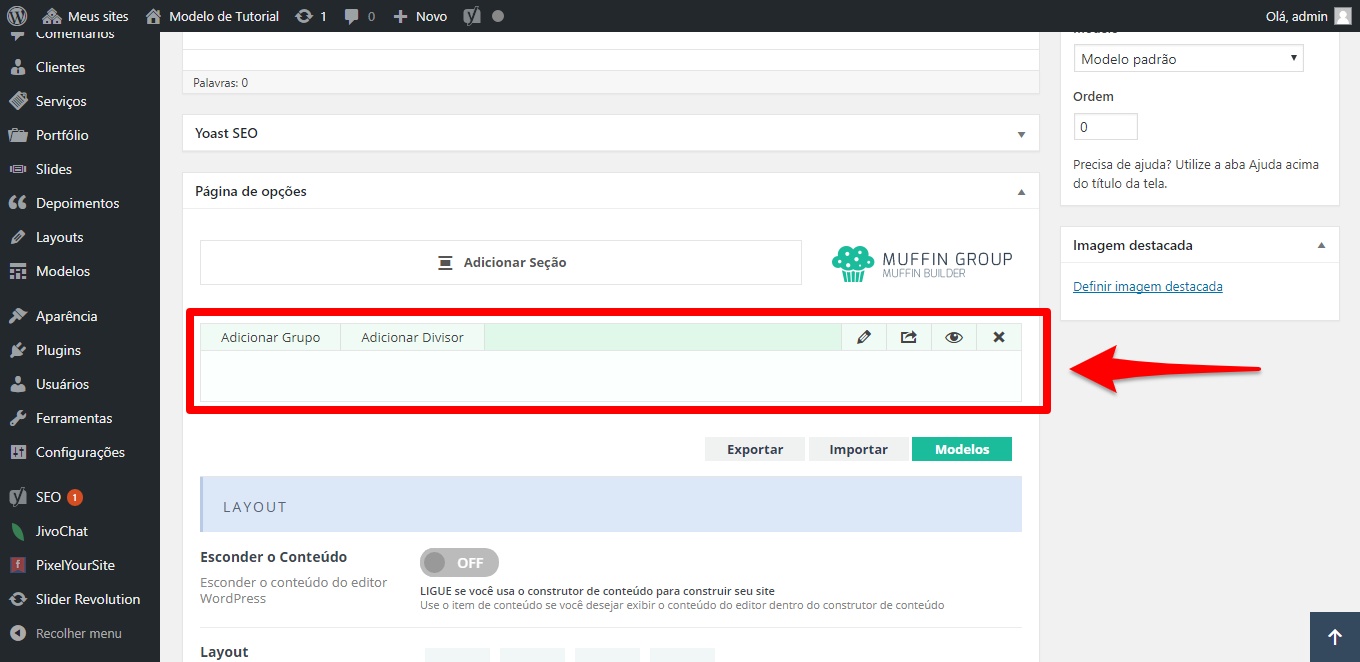Click the Adicionar Seção button
This screenshot has height=662, width=1360.
(x=501, y=262)
